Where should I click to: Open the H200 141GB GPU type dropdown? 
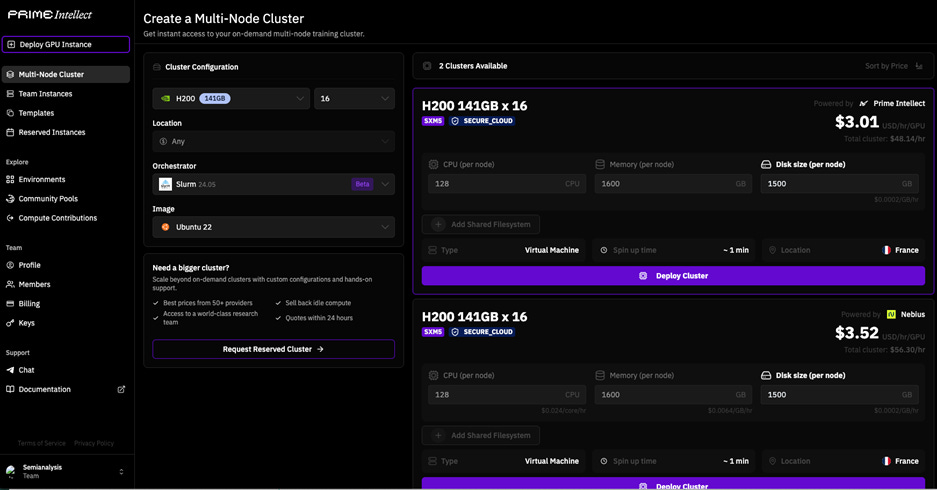(x=231, y=99)
